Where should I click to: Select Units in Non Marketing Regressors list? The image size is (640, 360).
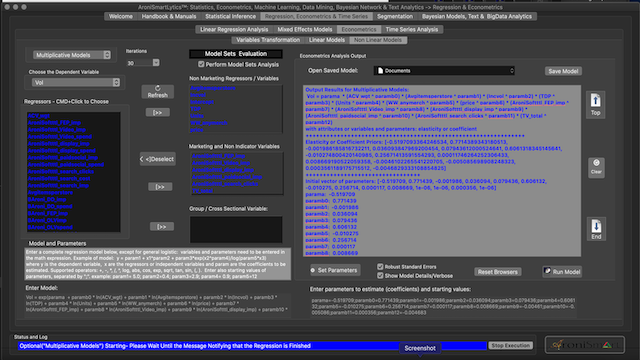(x=197, y=116)
